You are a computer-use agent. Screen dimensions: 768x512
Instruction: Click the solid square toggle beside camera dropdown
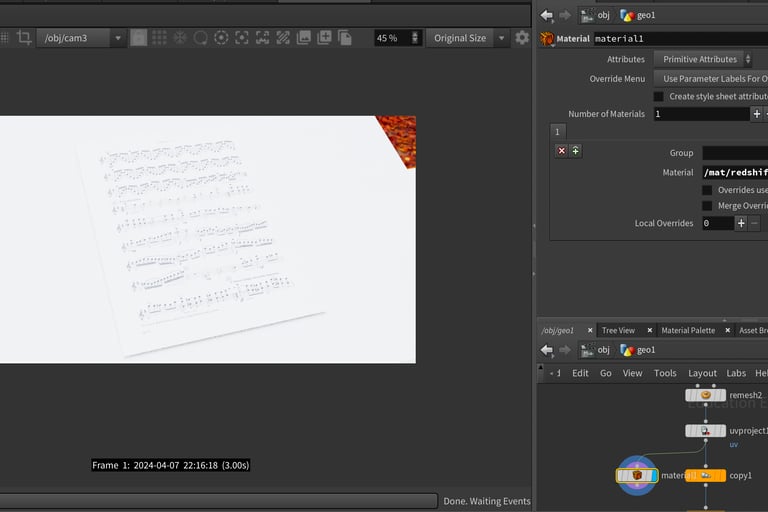139,38
